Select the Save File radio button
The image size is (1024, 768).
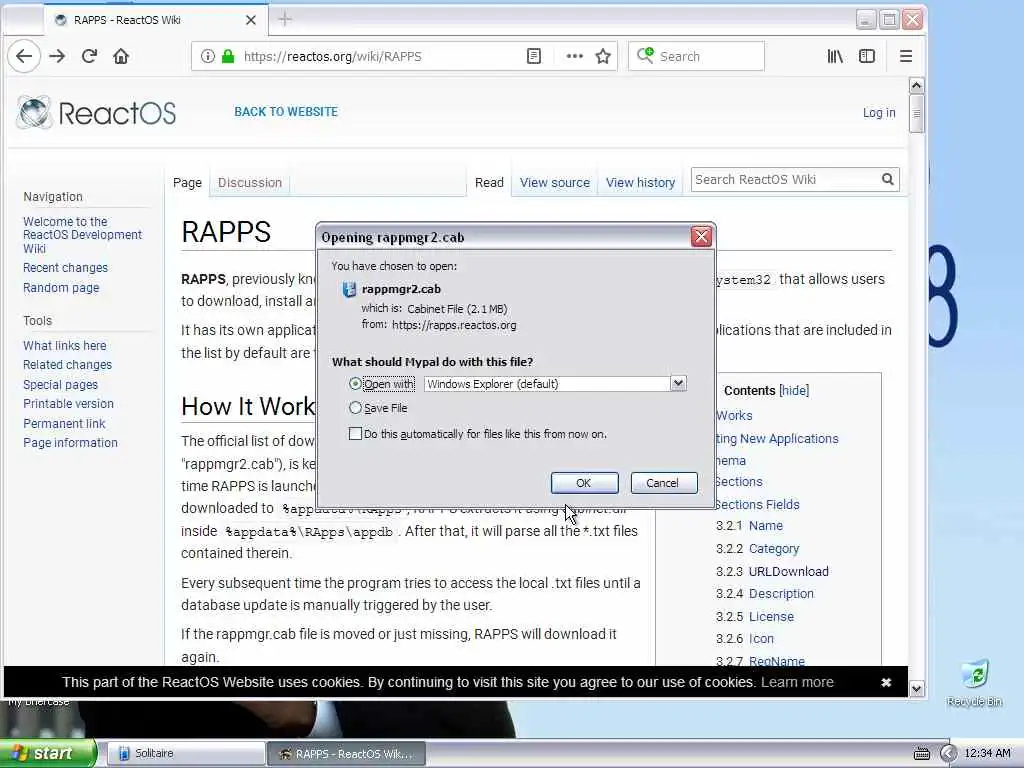tap(355, 408)
